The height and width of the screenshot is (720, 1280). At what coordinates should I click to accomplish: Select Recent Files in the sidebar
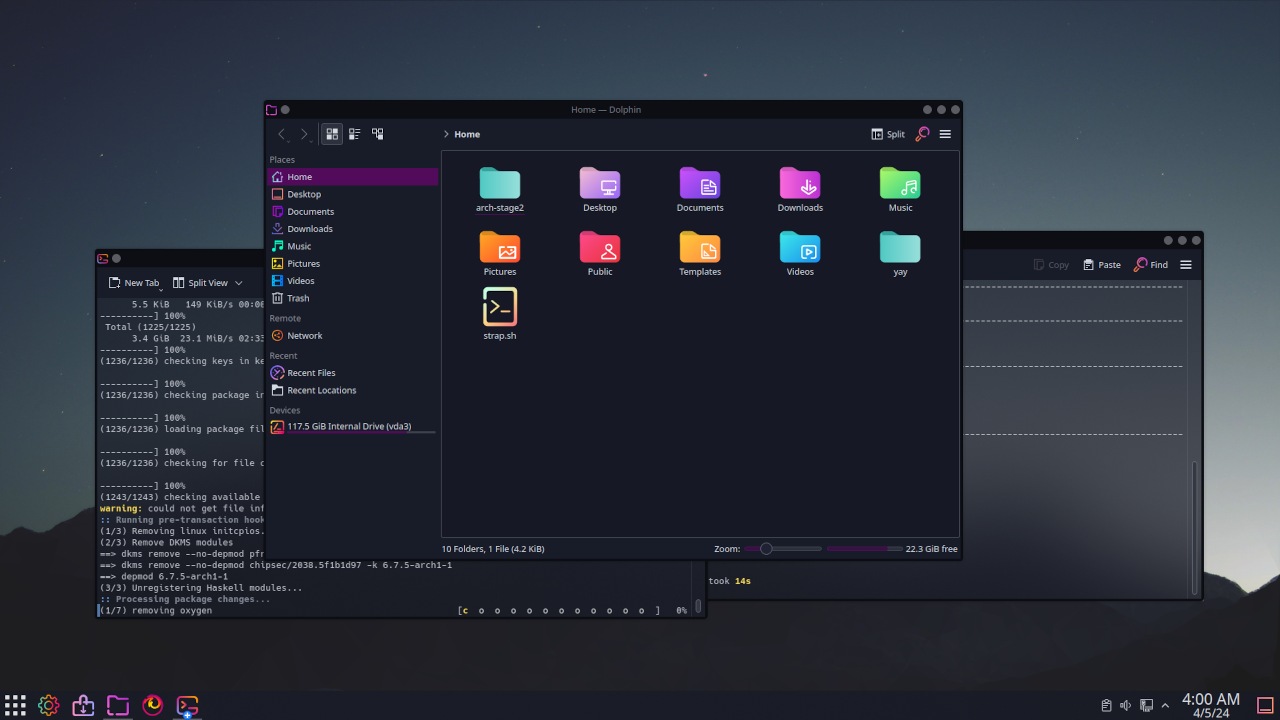coord(310,372)
